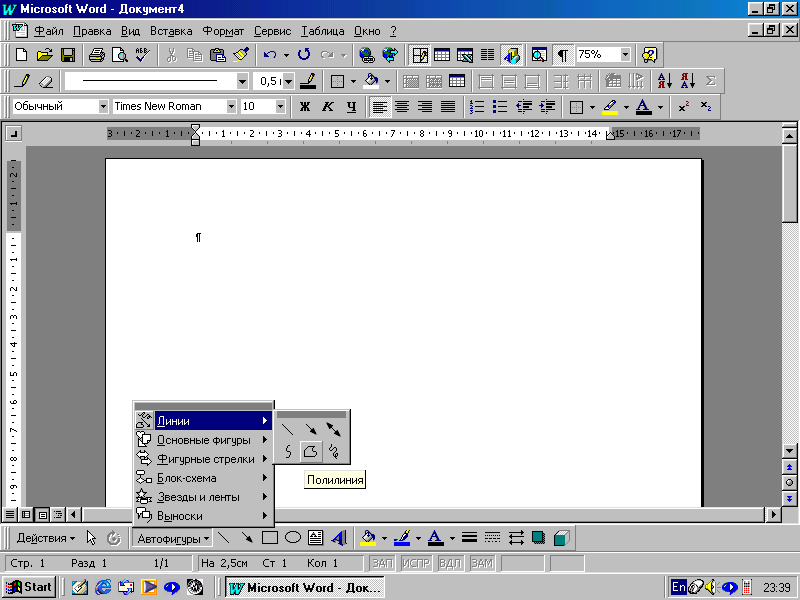800x600 pixels.
Task: Apply subscript x₂ formatting
Action: coord(706,107)
